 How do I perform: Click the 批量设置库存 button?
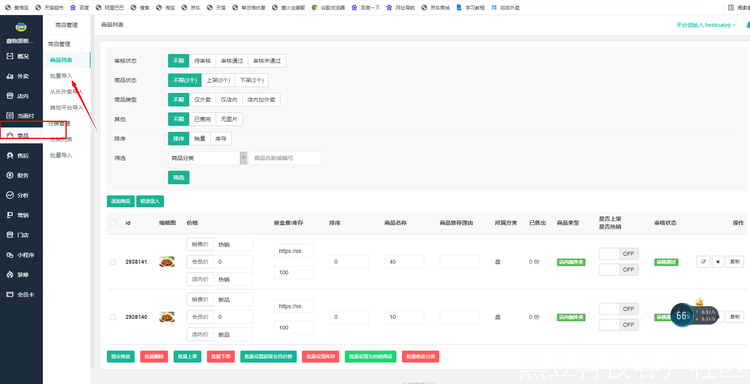click(320, 356)
